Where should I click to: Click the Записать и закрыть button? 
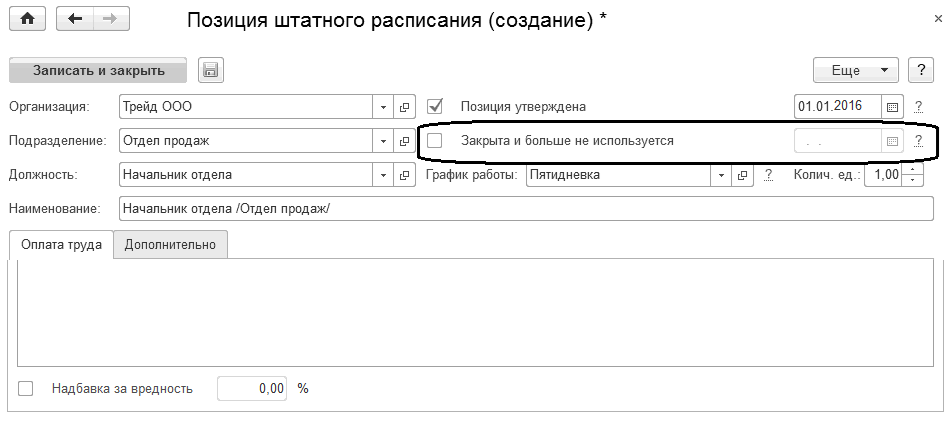click(x=97, y=70)
